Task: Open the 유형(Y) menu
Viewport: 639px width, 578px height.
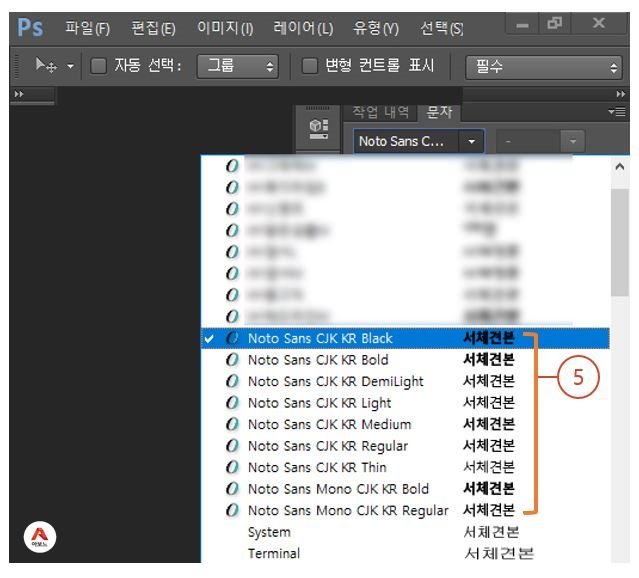Action: 376,28
